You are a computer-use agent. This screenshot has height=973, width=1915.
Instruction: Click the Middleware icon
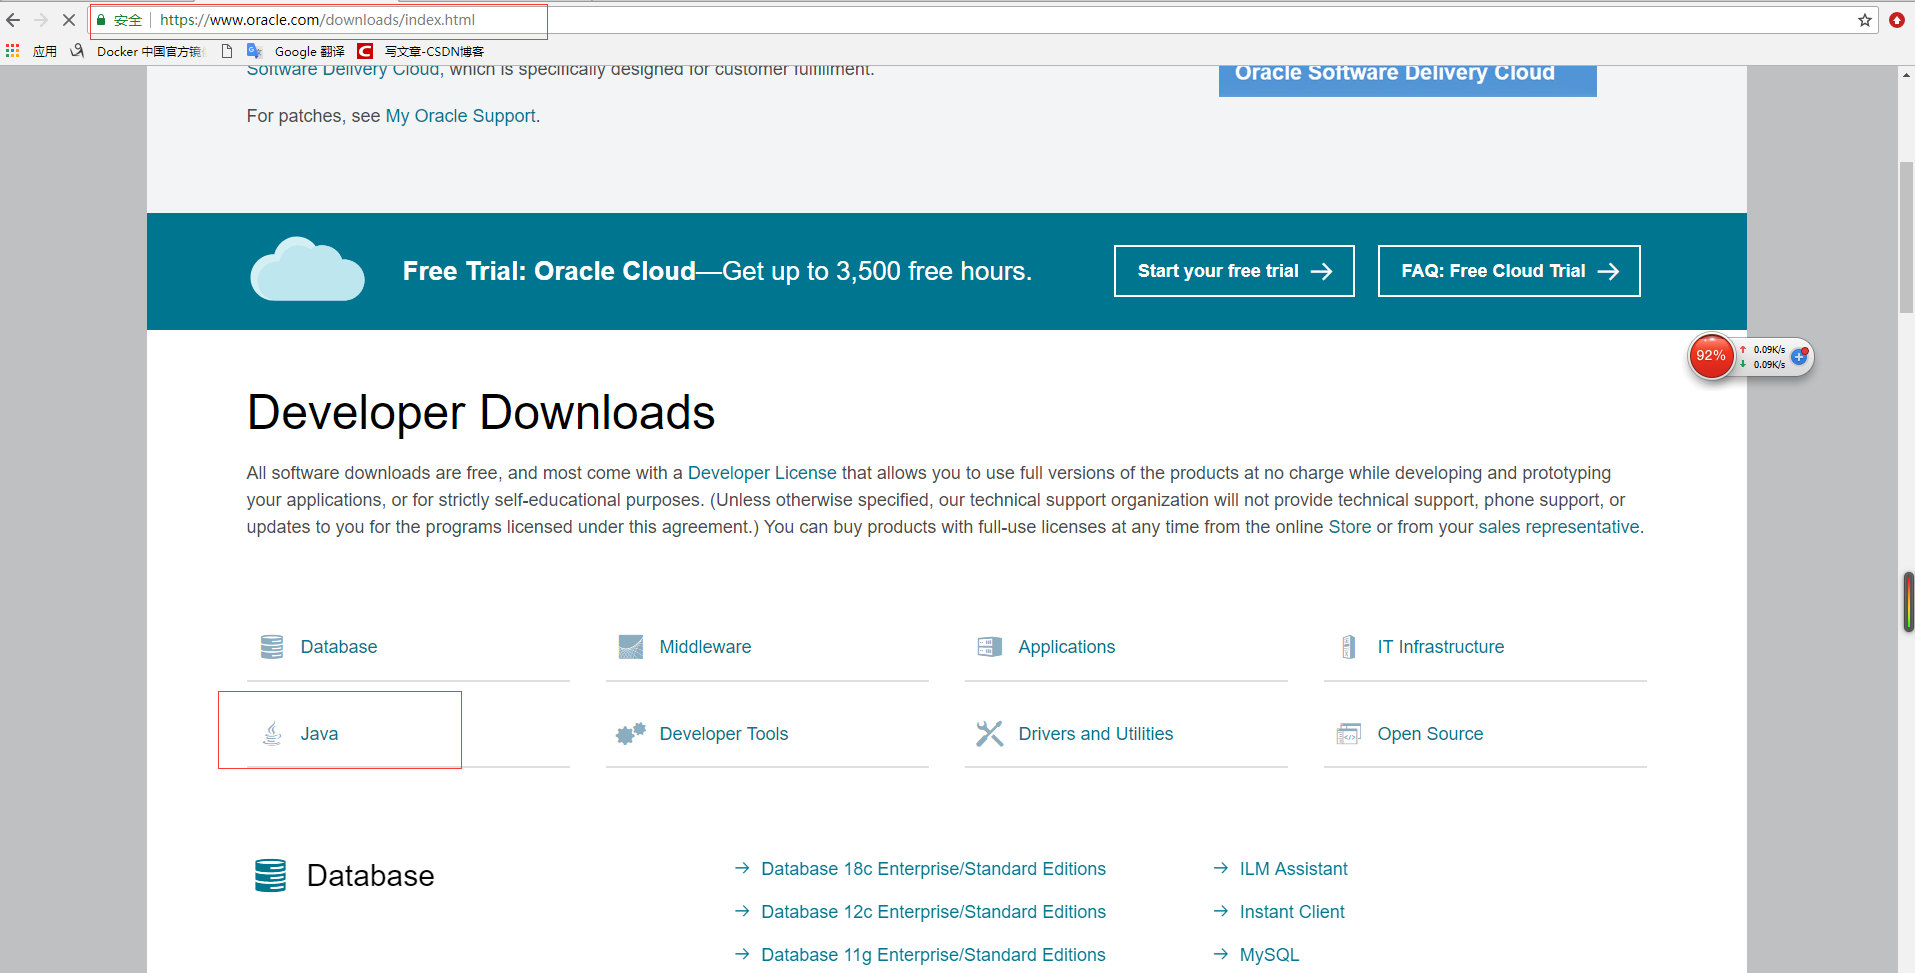631,647
